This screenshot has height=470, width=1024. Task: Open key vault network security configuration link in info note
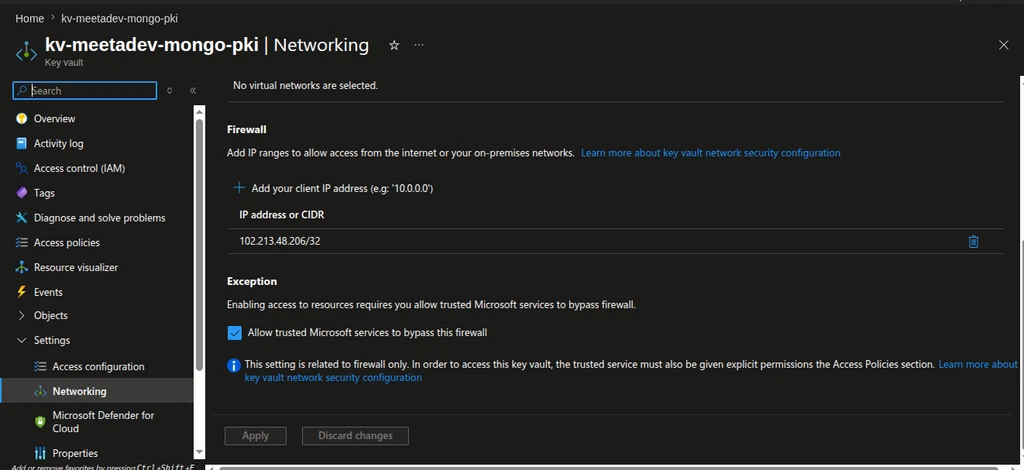pos(333,378)
